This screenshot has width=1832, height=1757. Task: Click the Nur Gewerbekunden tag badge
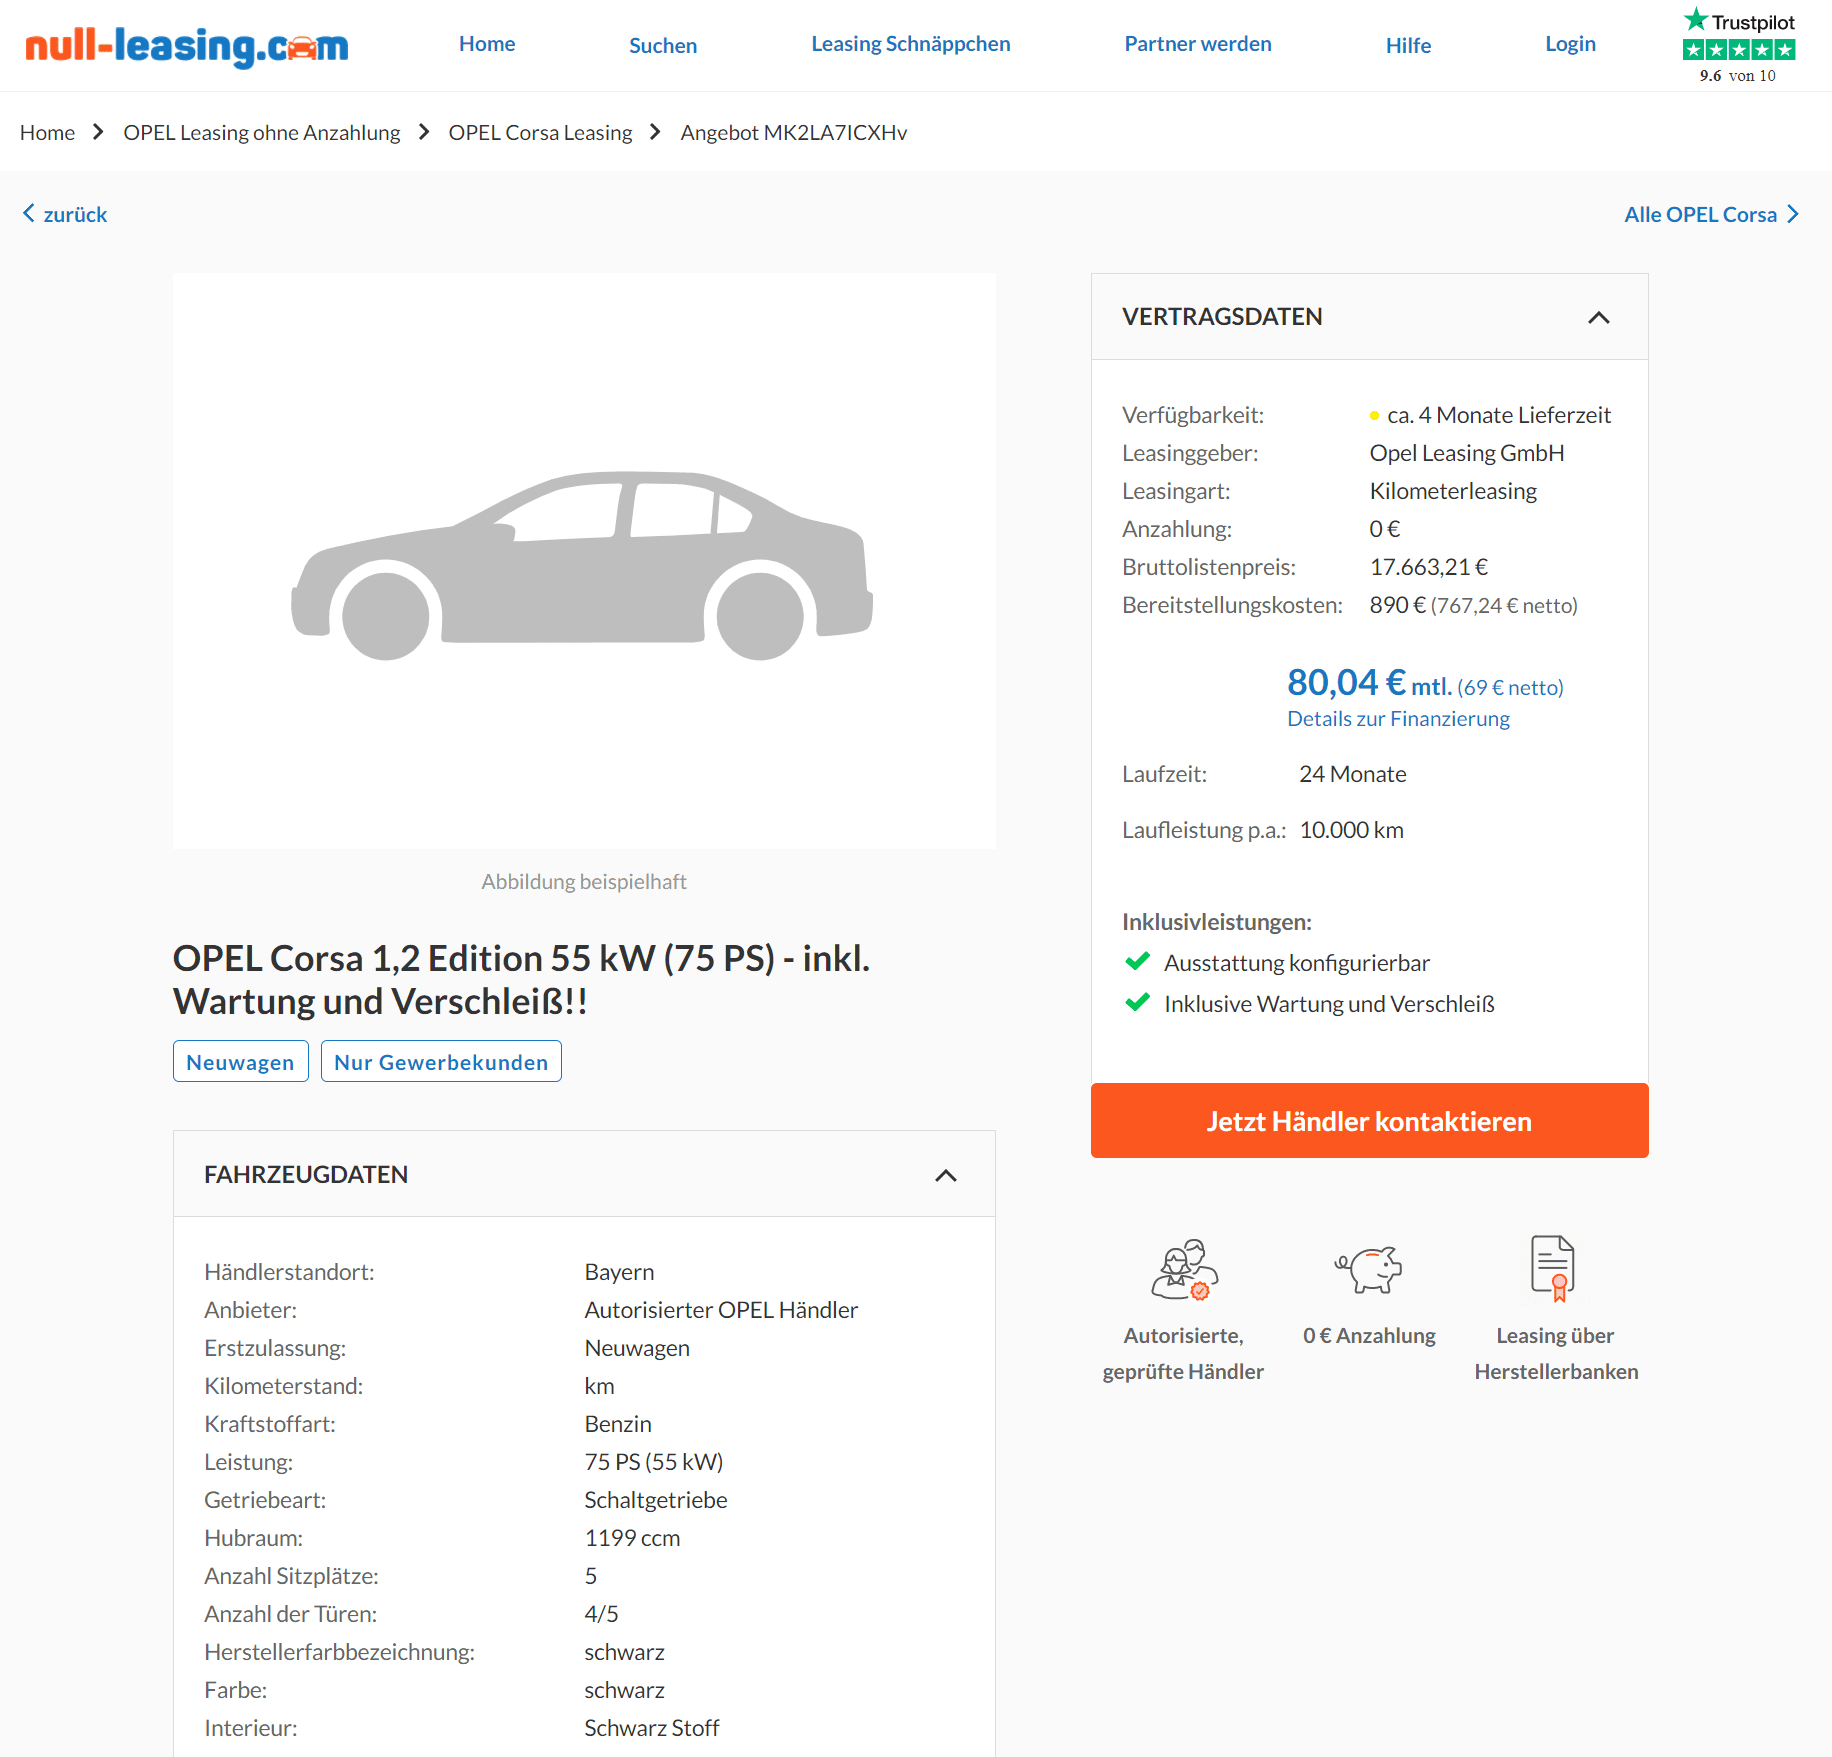point(441,1061)
